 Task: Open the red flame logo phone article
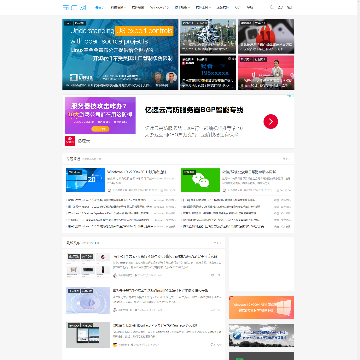266,36
